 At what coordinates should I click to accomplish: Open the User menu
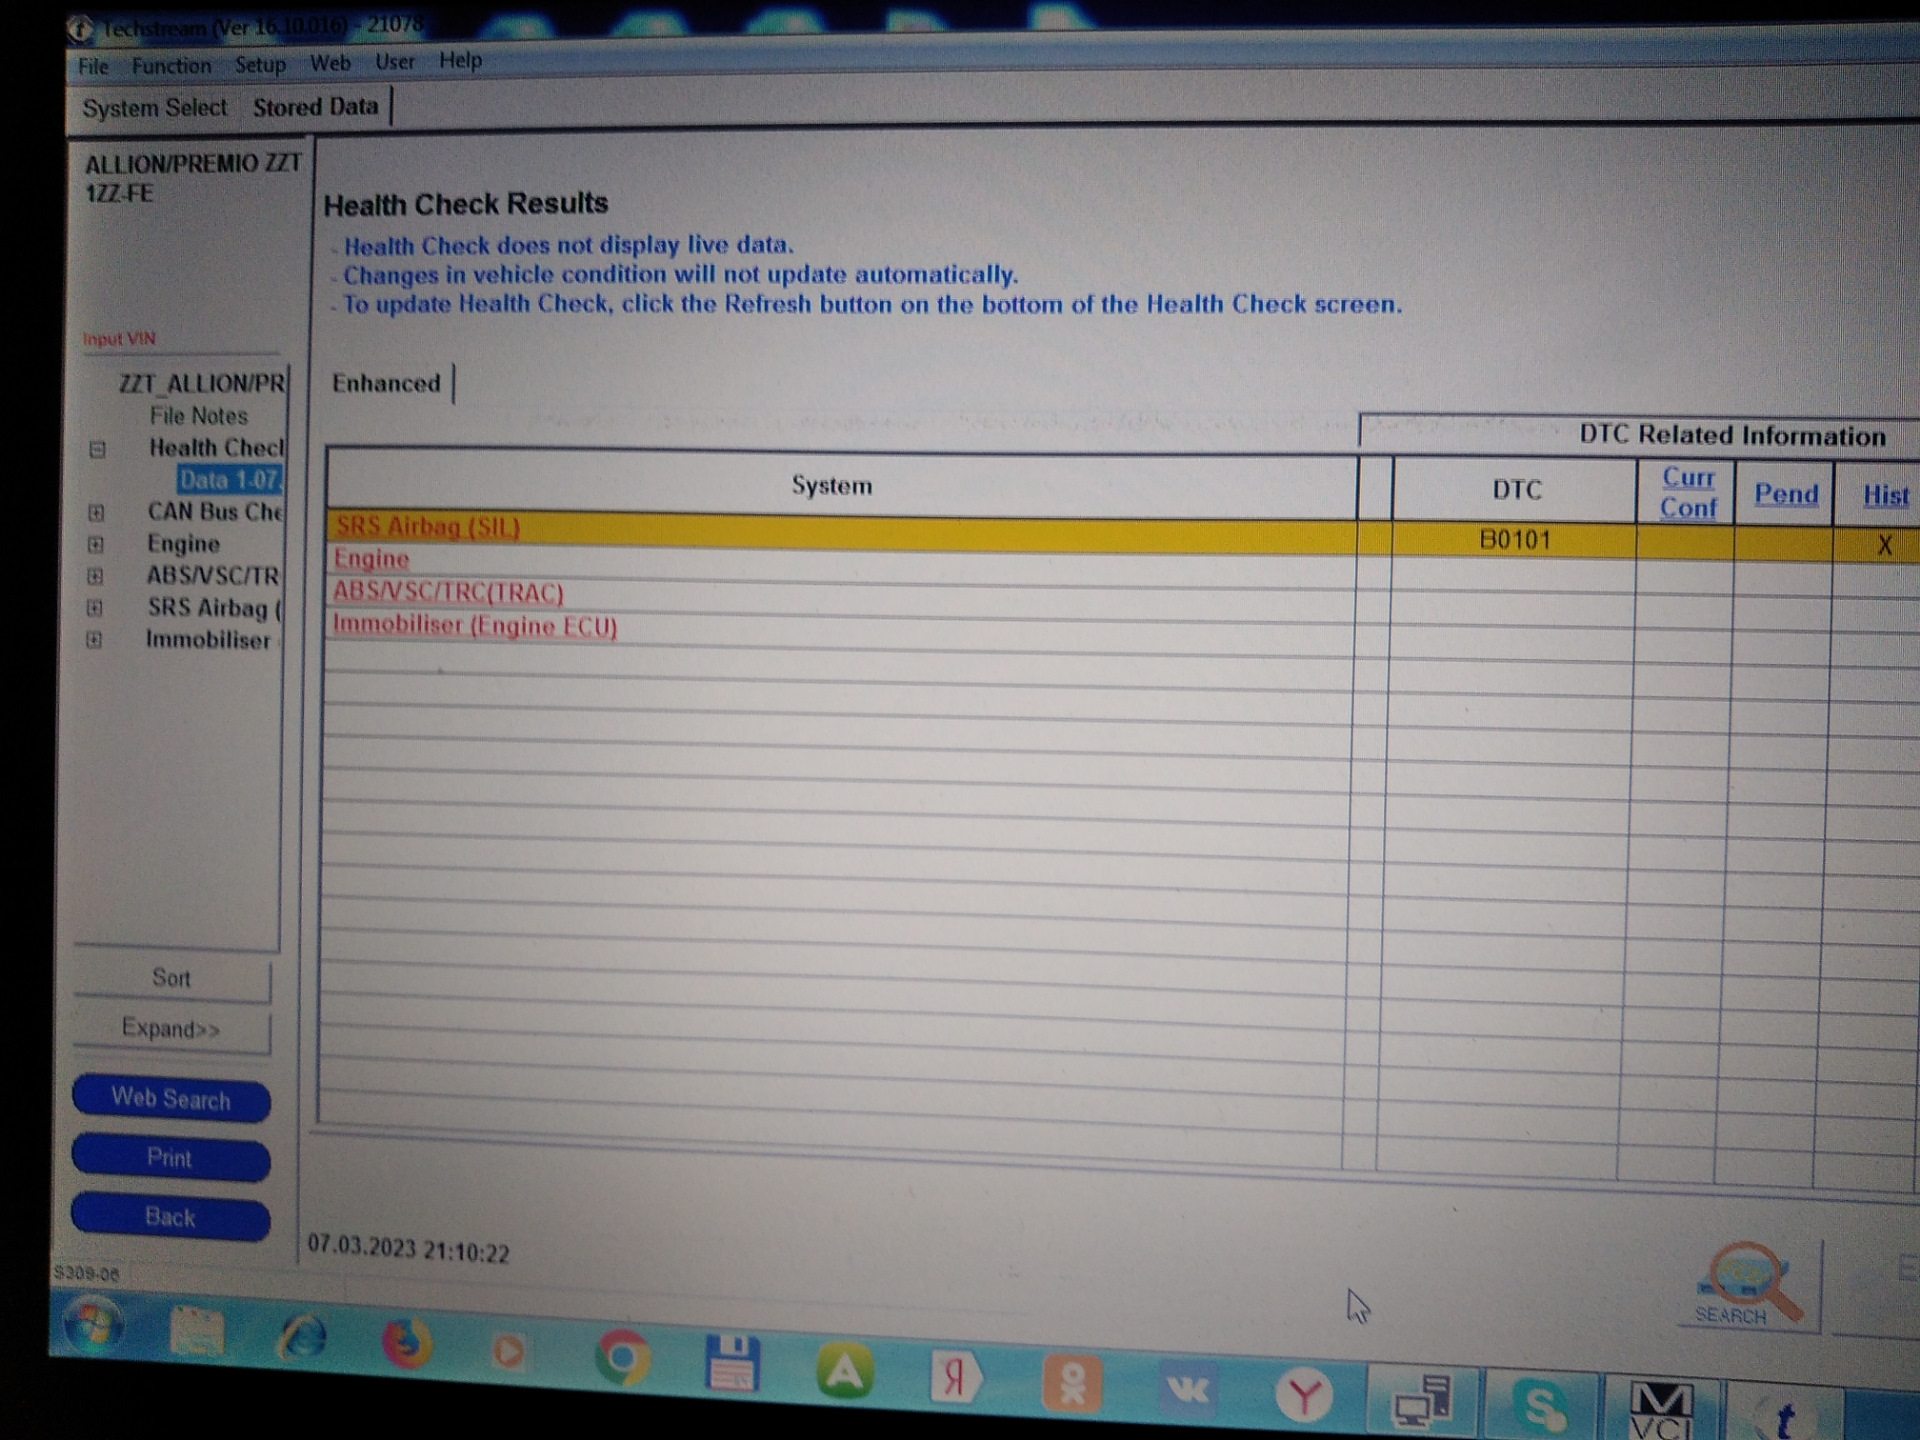click(x=394, y=62)
